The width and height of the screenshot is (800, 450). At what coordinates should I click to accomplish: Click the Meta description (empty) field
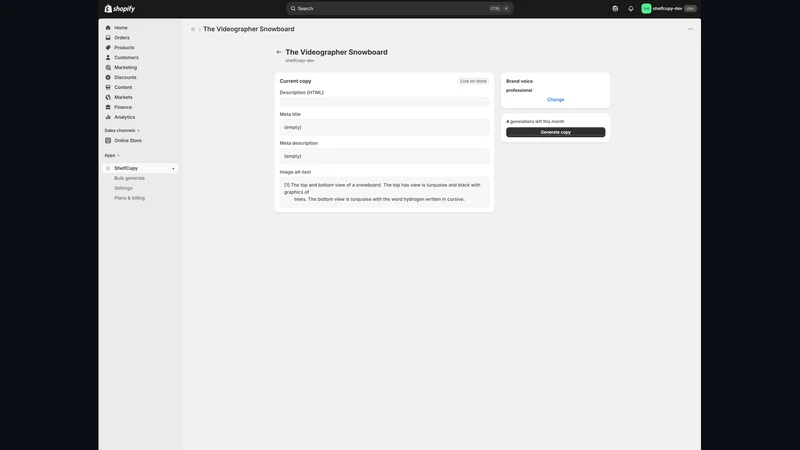pos(384,156)
